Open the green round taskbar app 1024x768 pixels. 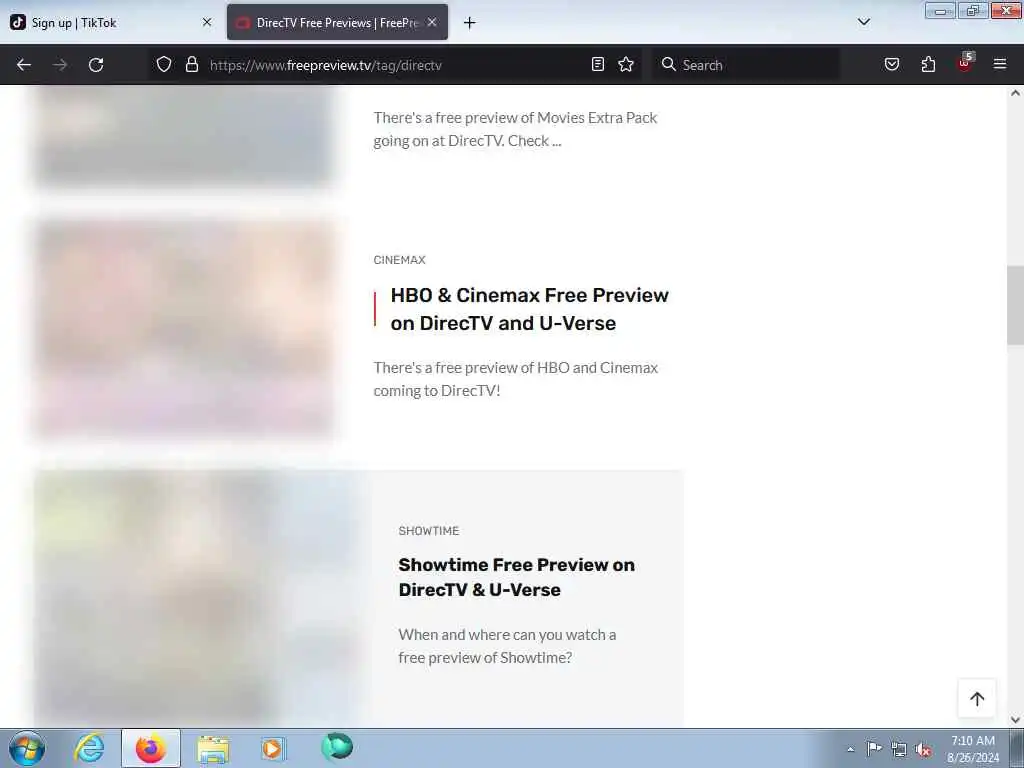(x=337, y=747)
